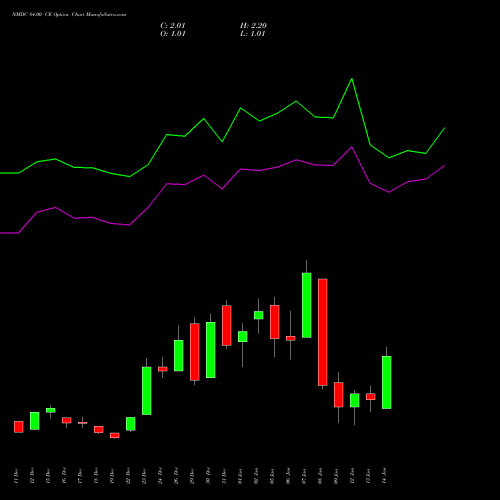Click the 11 Dec date label
Viewport: 500px width, 500px height.
tap(16, 476)
